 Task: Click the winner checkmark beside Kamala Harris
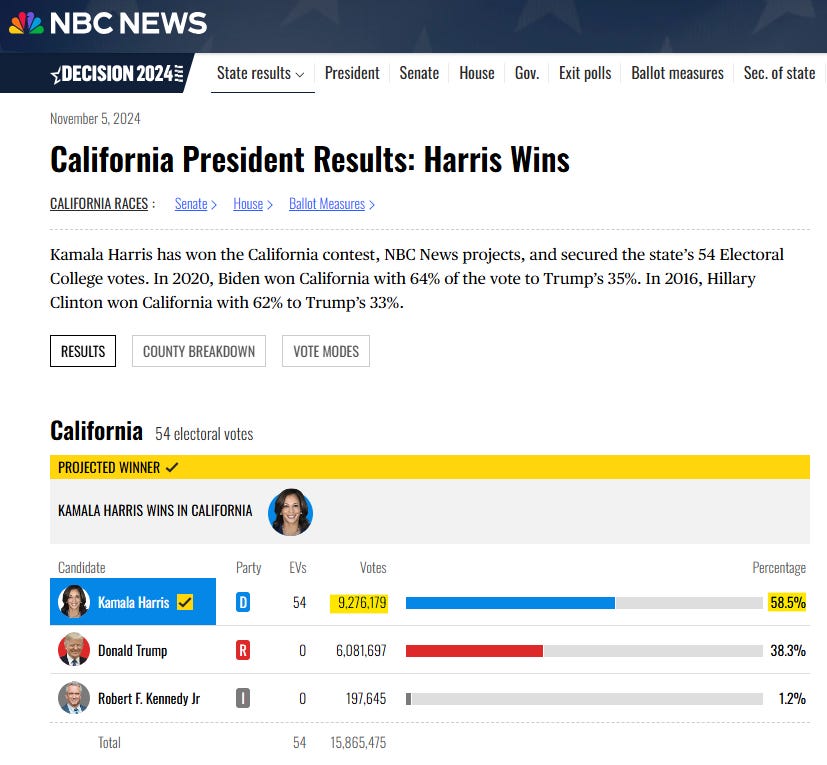(185, 602)
